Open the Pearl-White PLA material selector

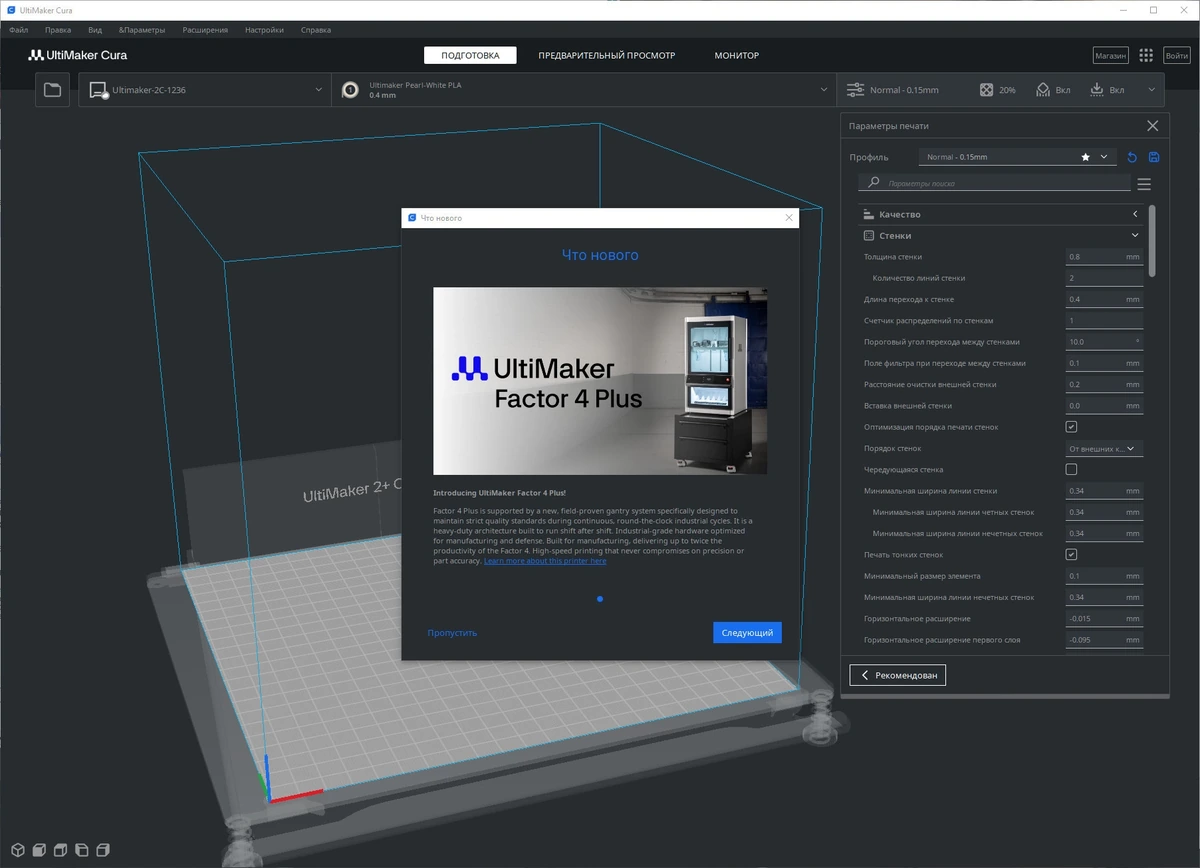[584, 90]
